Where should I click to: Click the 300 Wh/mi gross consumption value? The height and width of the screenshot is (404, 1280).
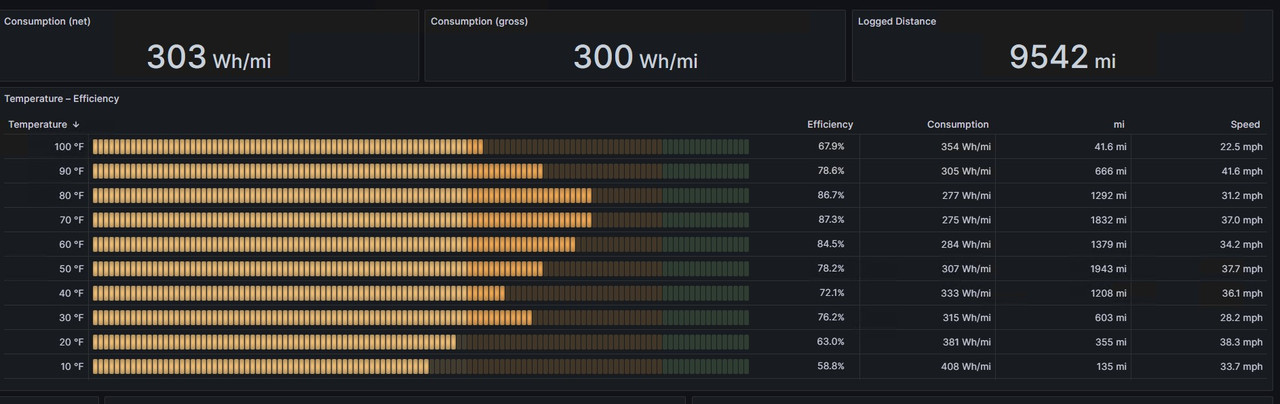(x=635, y=57)
